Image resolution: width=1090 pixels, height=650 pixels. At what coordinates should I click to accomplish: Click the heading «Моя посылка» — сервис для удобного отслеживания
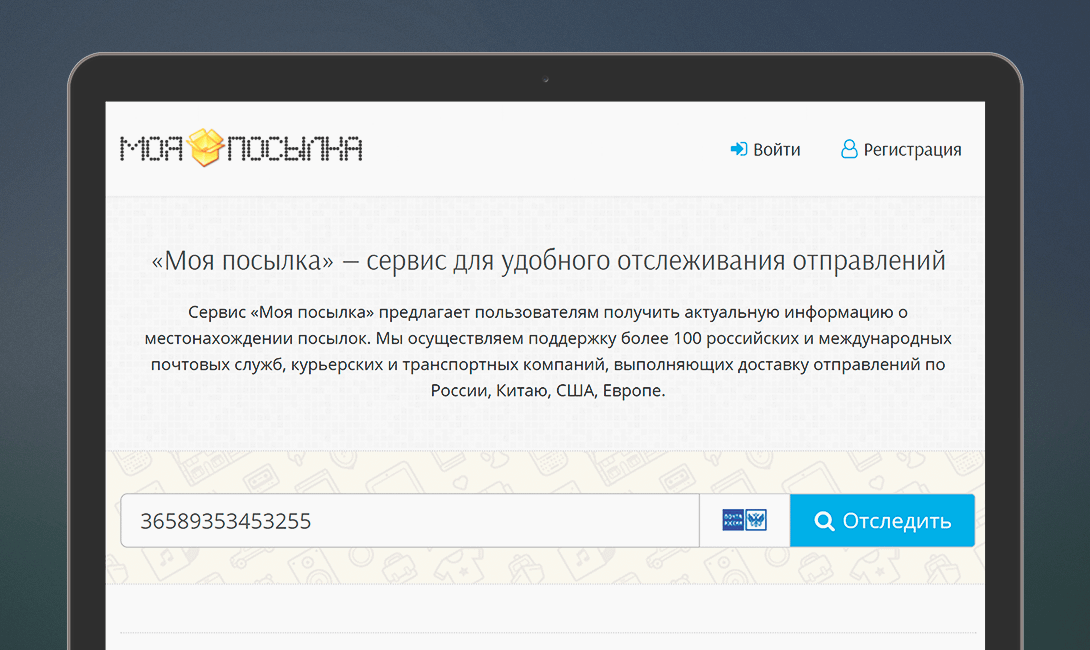click(x=548, y=261)
